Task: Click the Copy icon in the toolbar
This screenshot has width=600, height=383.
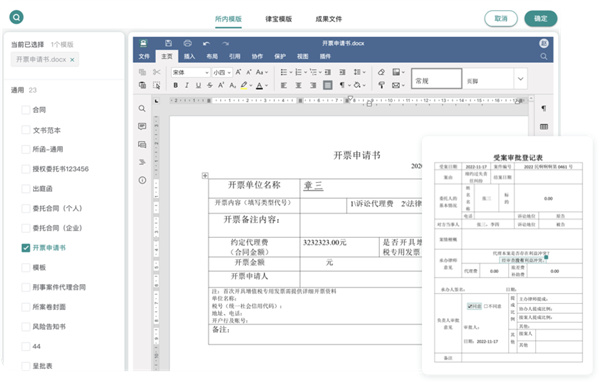Action: pos(142,72)
